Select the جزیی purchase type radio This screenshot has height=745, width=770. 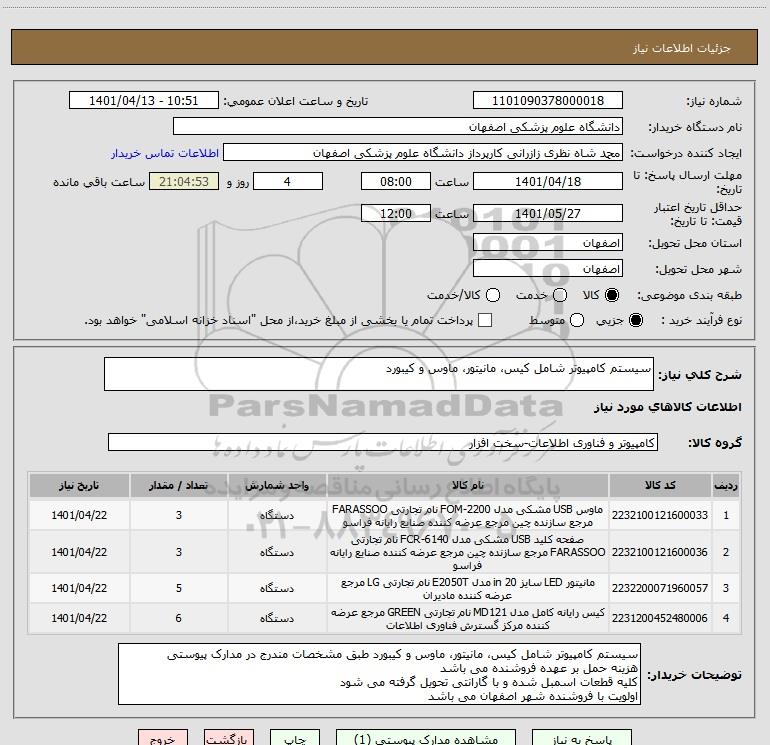(635, 320)
